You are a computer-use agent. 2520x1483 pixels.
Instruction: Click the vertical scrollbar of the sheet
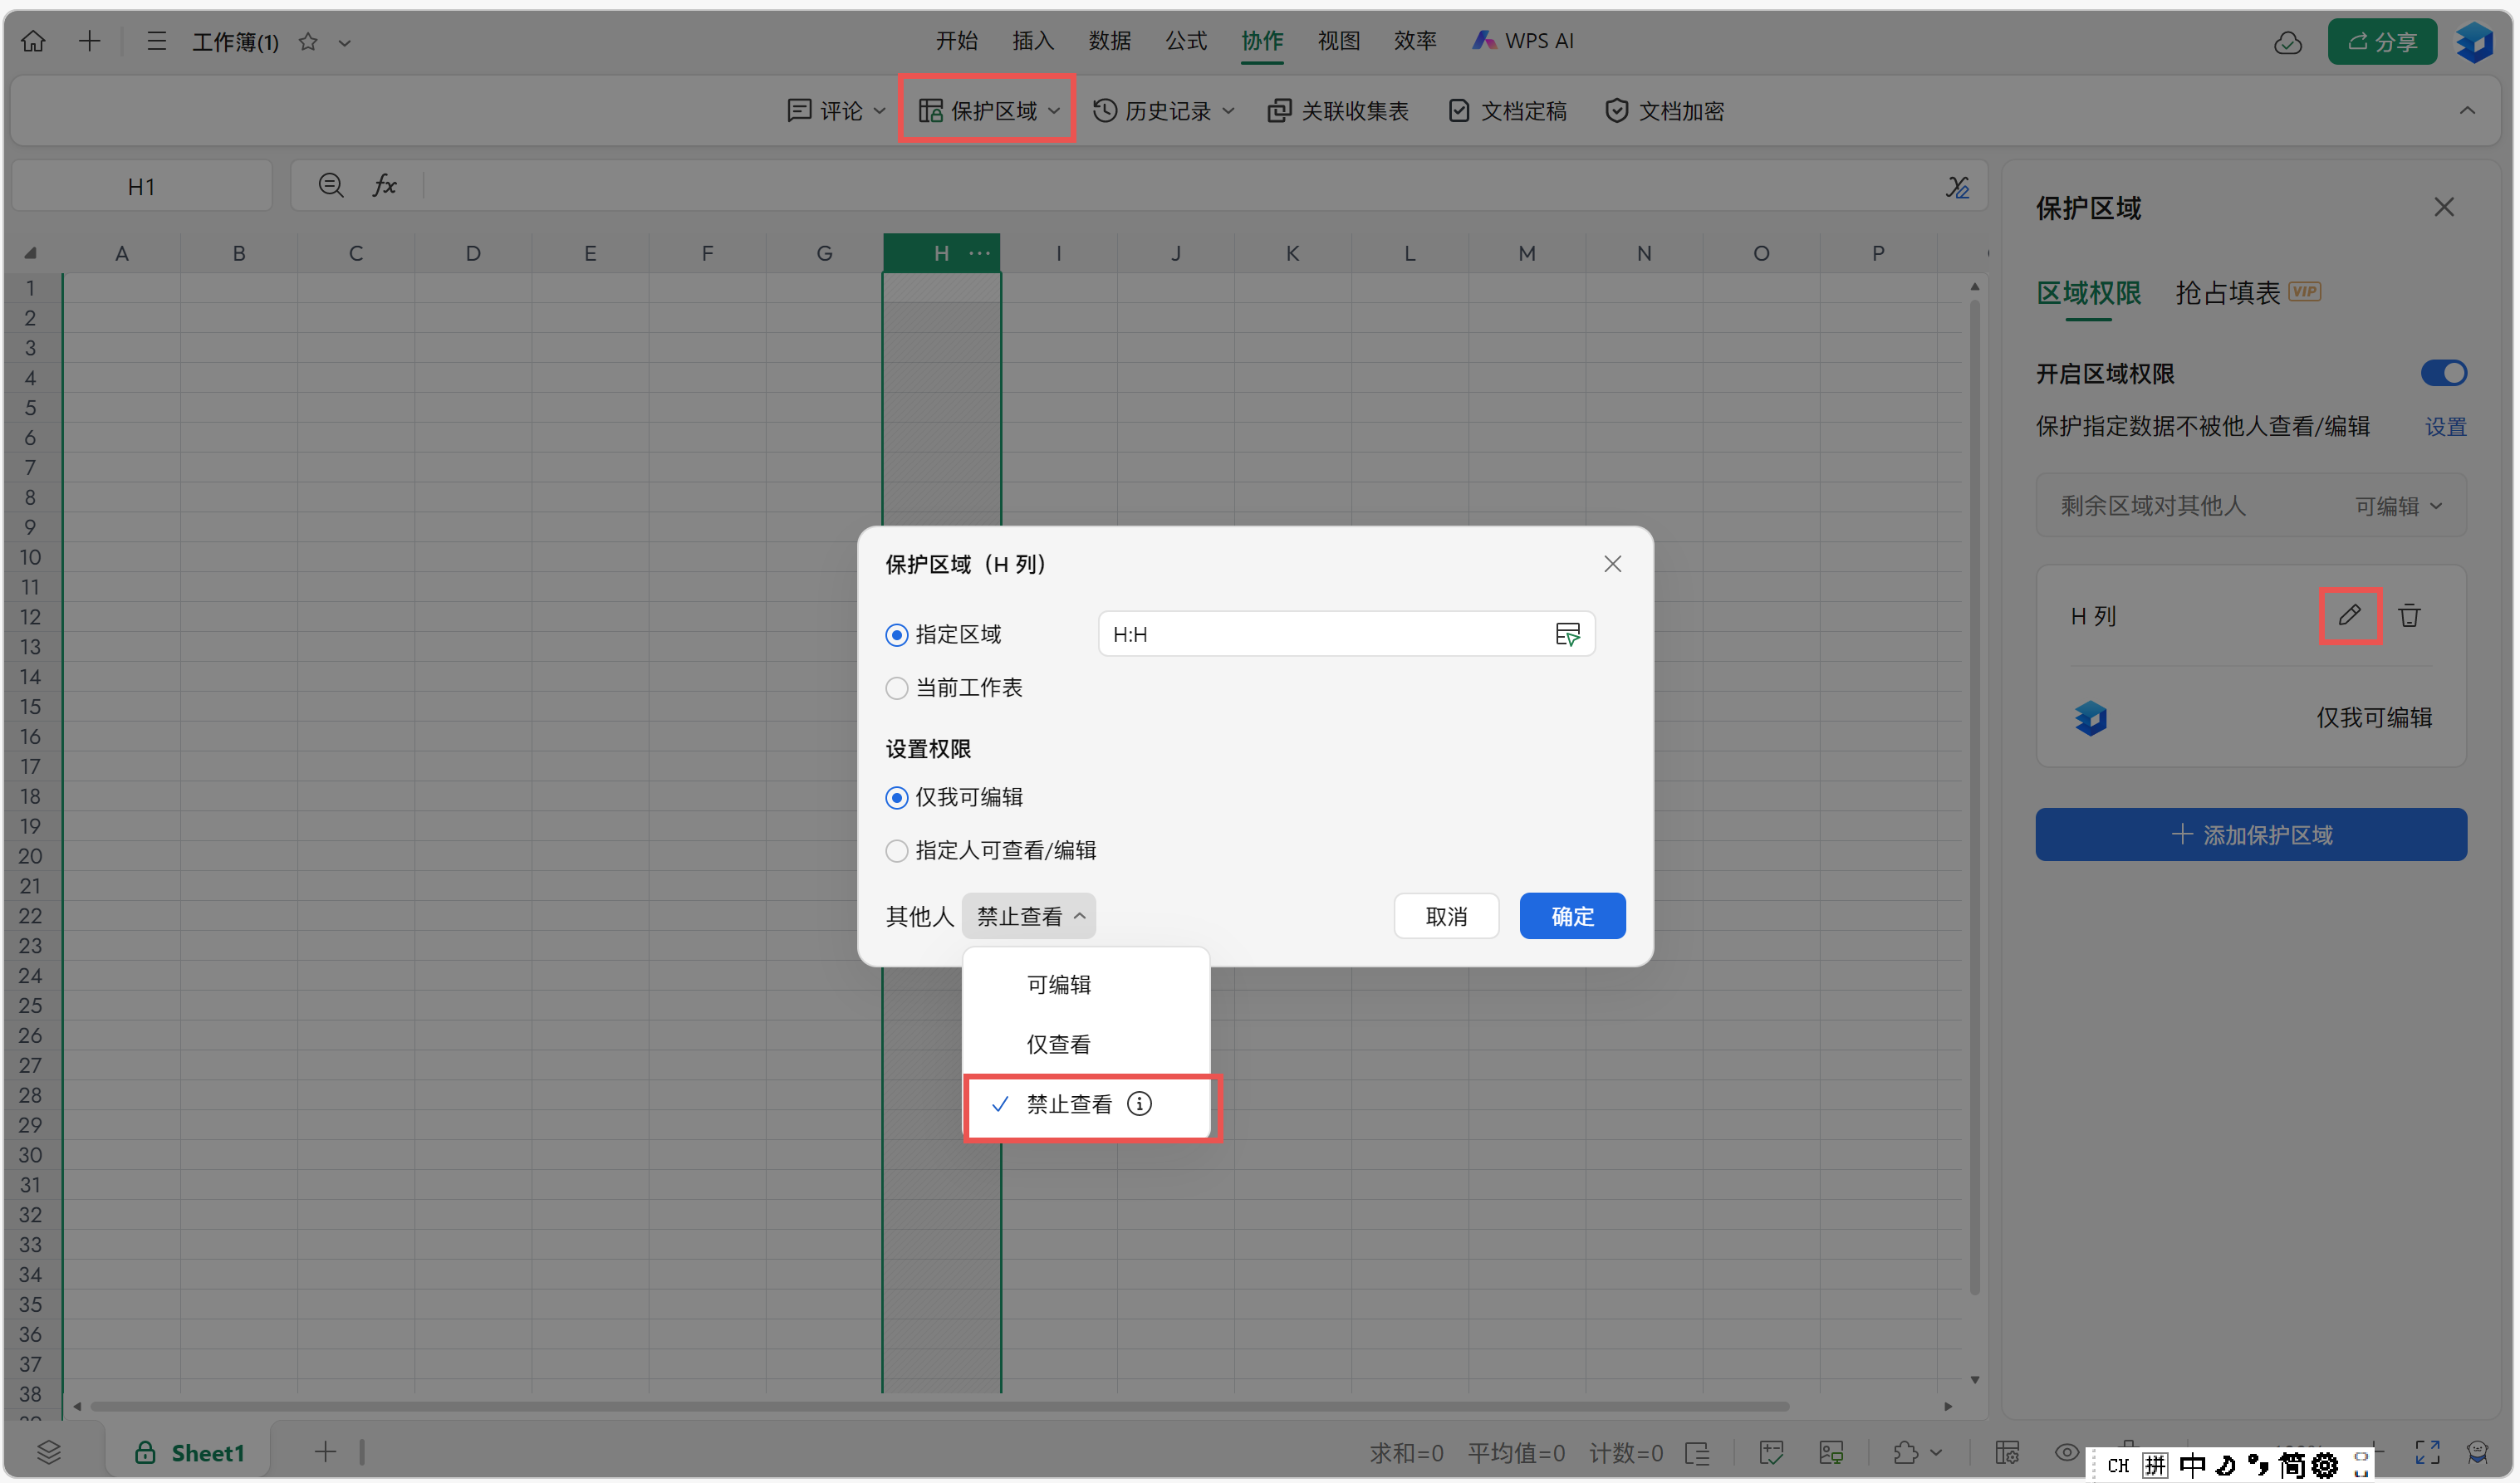coord(1974,800)
